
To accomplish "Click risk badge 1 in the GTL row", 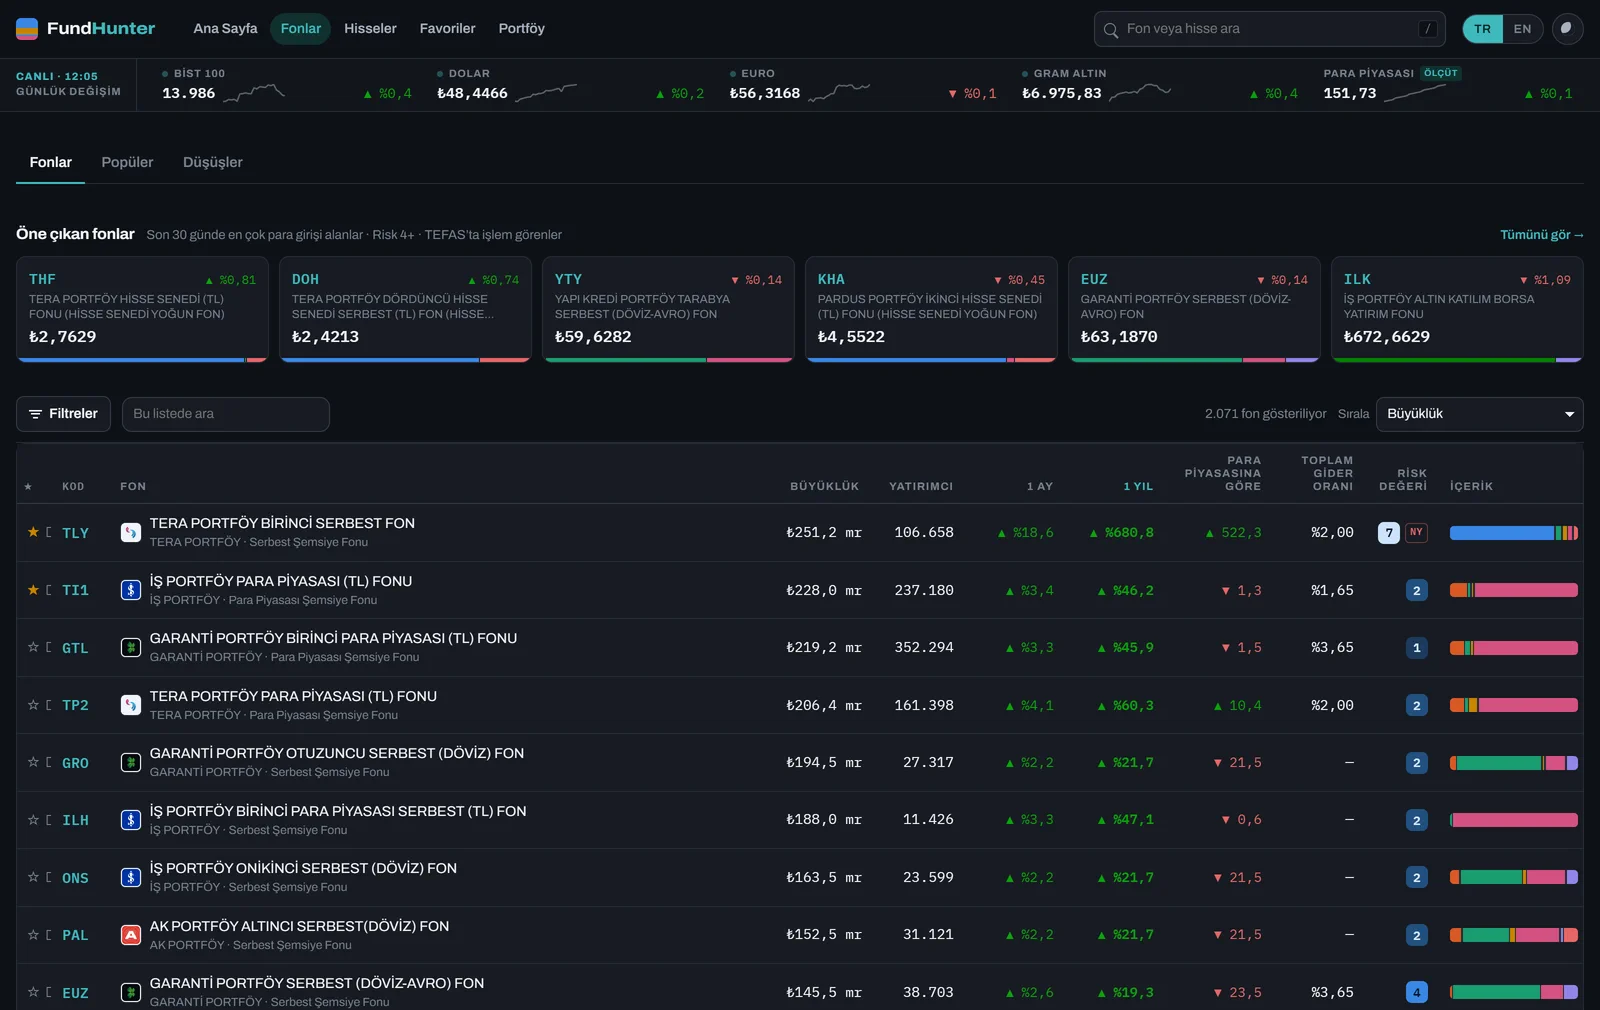I will [1416, 648].
